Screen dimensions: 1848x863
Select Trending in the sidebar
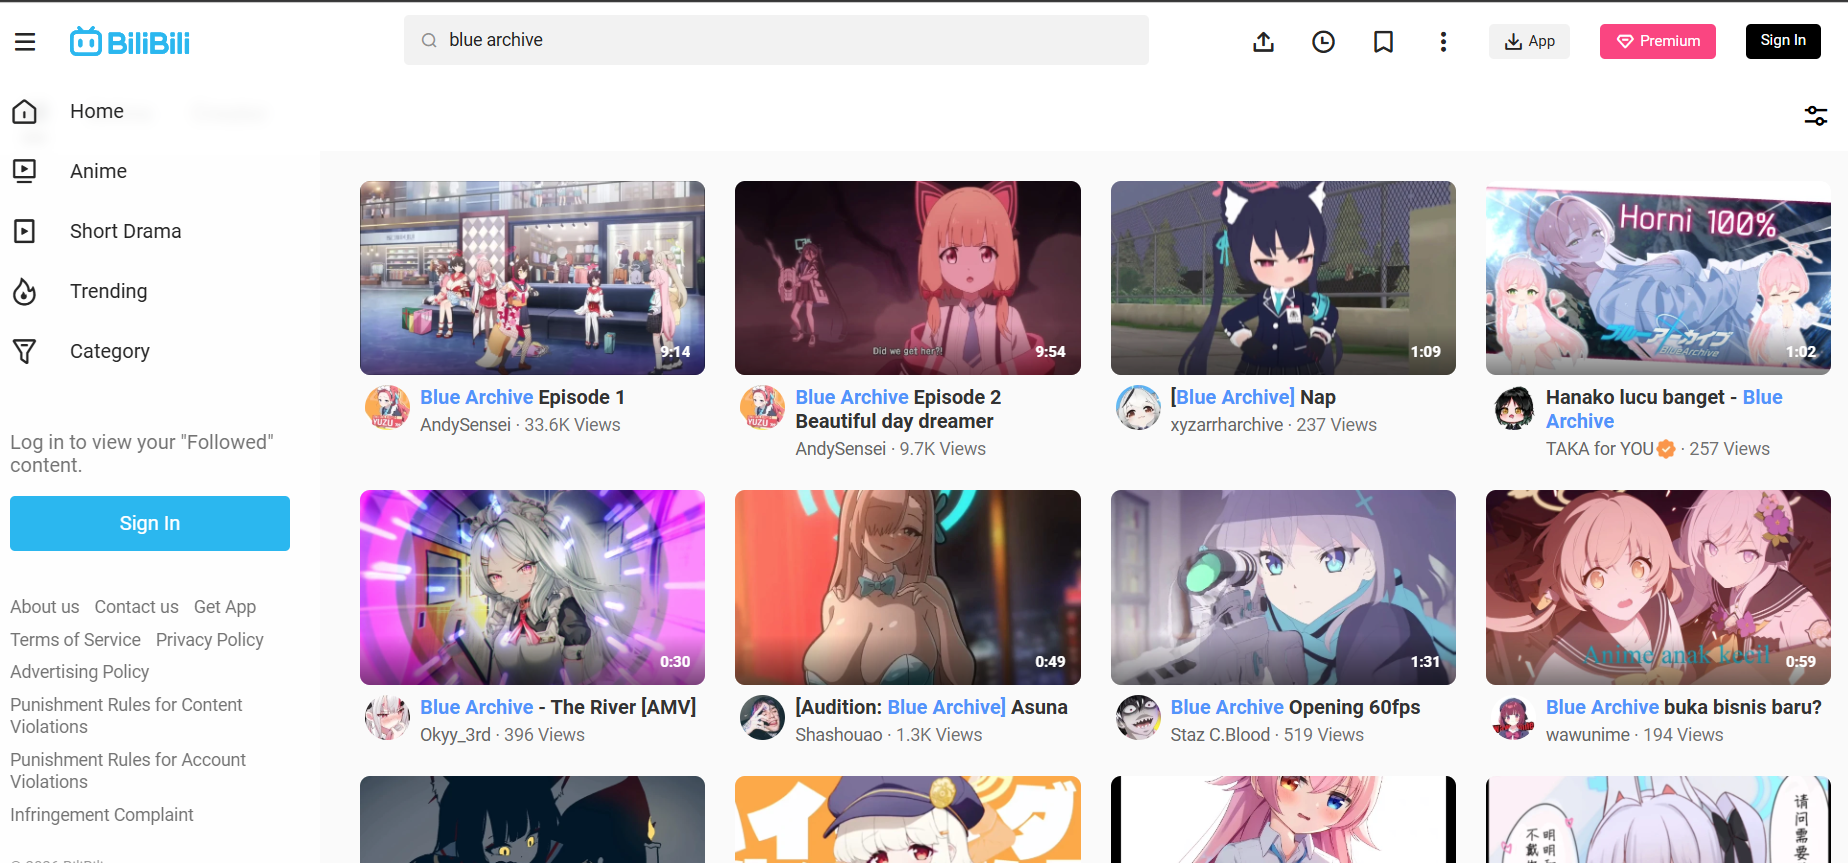coord(109,291)
